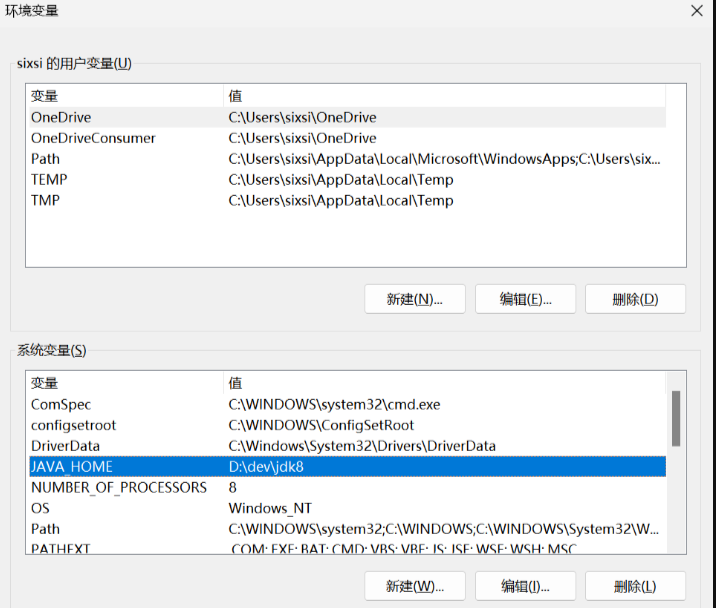
Task: Select the DriverData system variable row
Action: (x=65, y=446)
